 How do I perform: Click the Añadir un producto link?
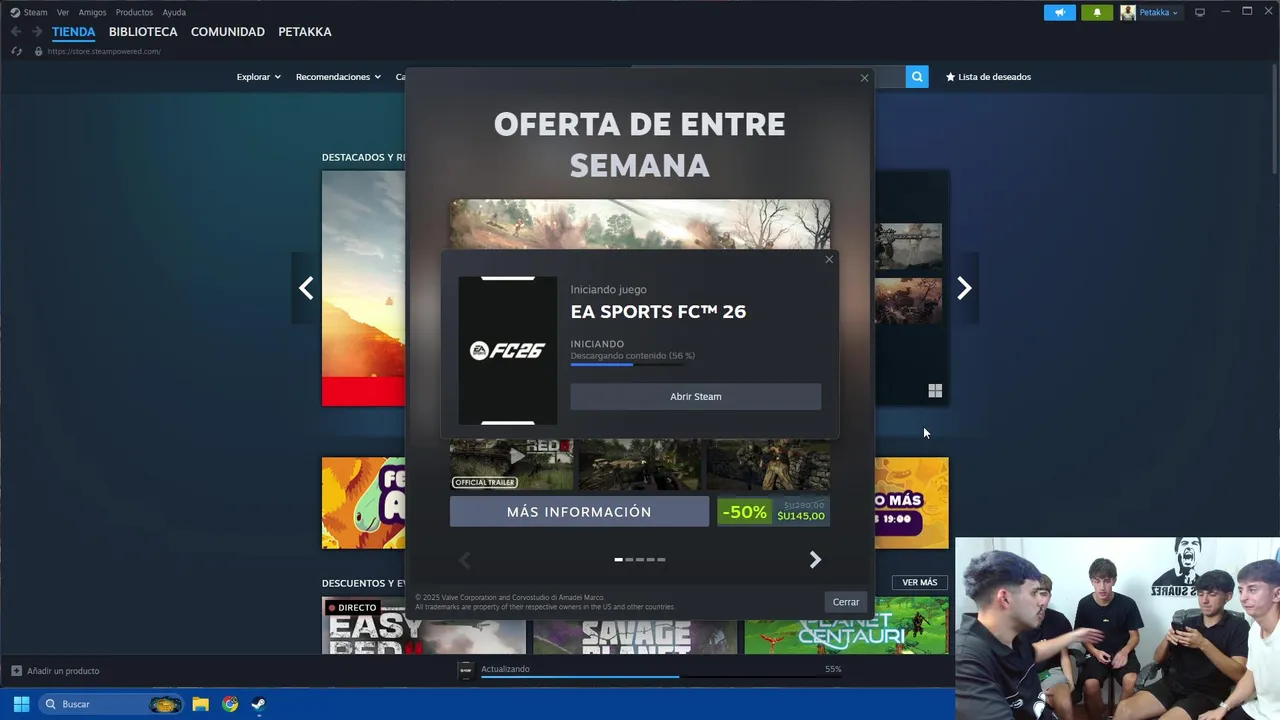point(63,671)
